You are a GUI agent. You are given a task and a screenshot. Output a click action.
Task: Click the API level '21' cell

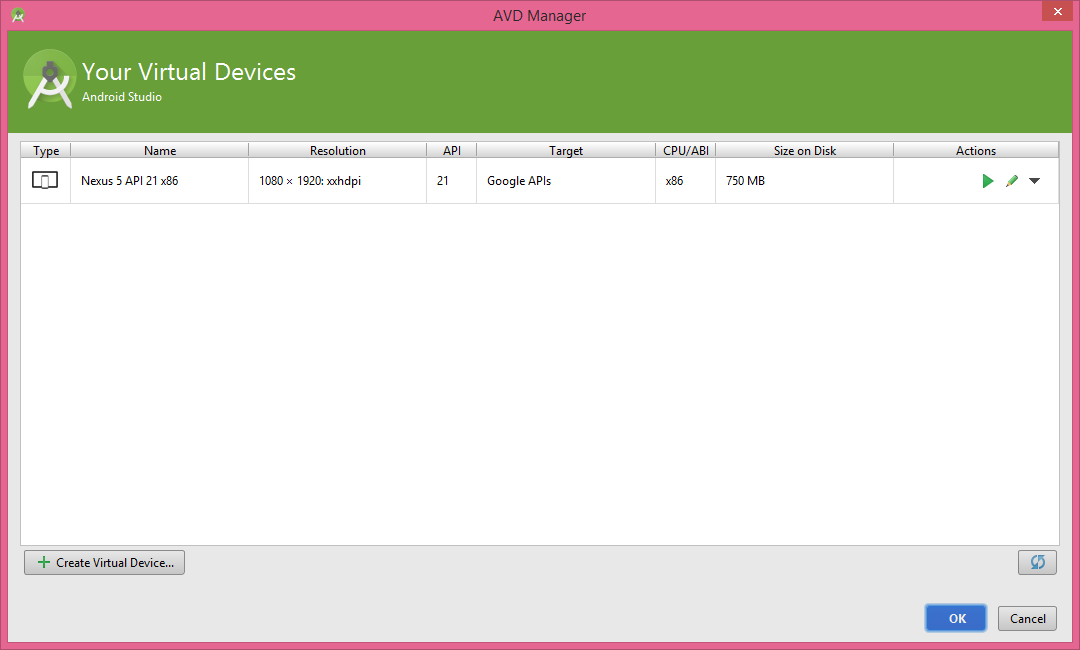click(452, 180)
